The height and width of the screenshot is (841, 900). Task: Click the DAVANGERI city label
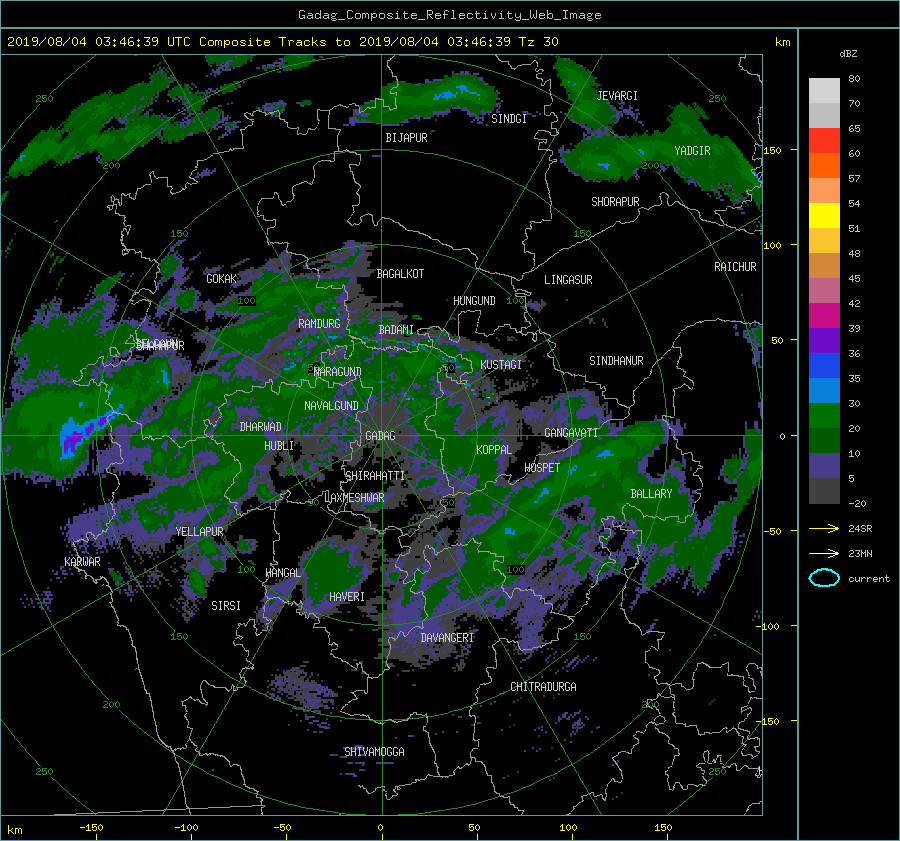click(x=447, y=638)
